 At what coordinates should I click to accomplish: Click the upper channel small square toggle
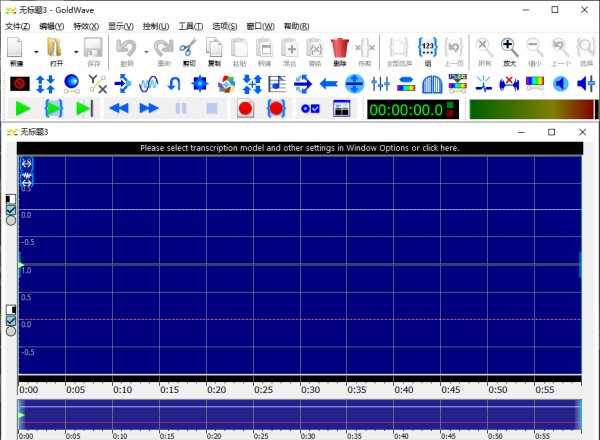[11, 199]
